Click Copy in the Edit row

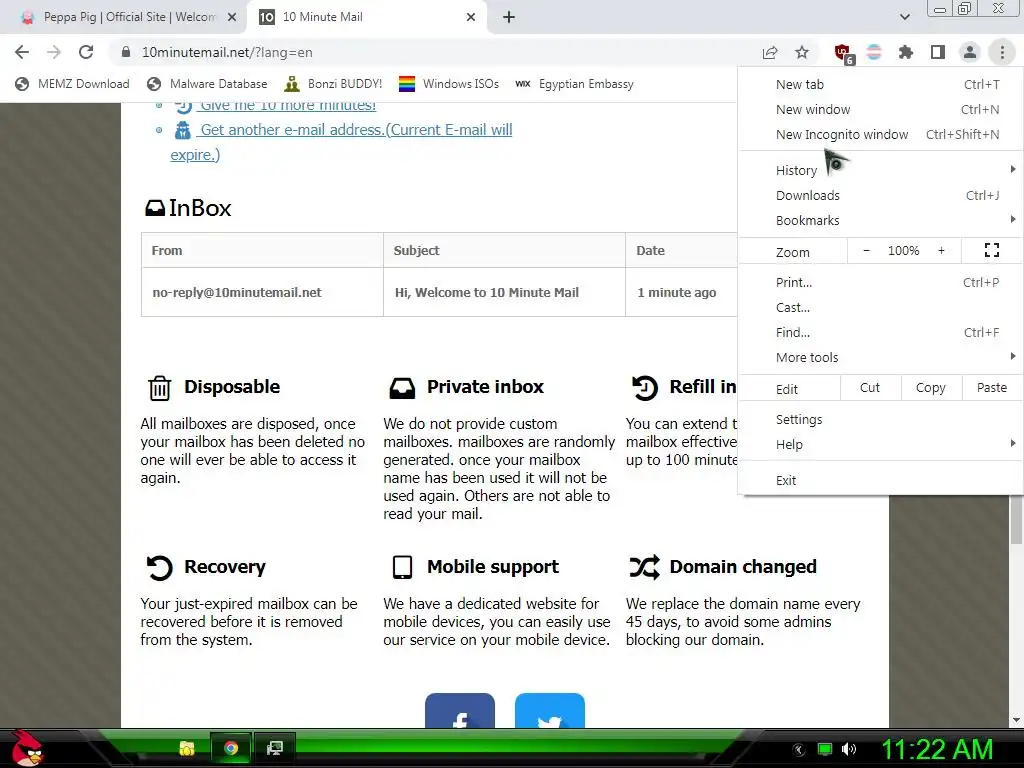tap(931, 388)
